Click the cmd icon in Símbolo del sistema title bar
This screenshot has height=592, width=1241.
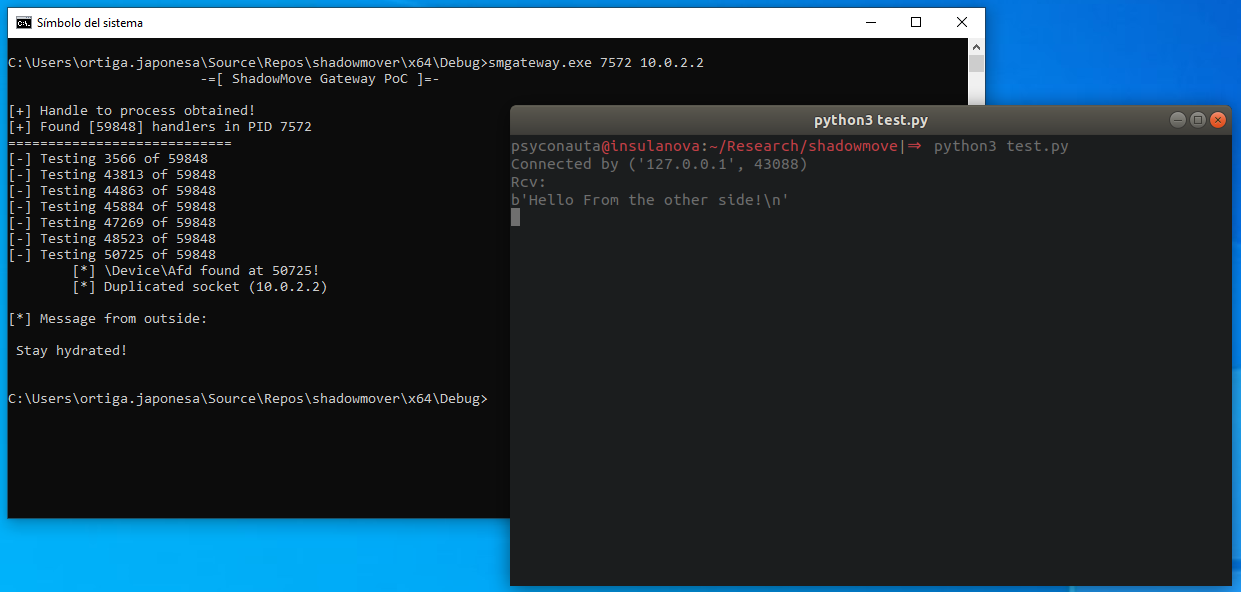(x=23, y=23)
